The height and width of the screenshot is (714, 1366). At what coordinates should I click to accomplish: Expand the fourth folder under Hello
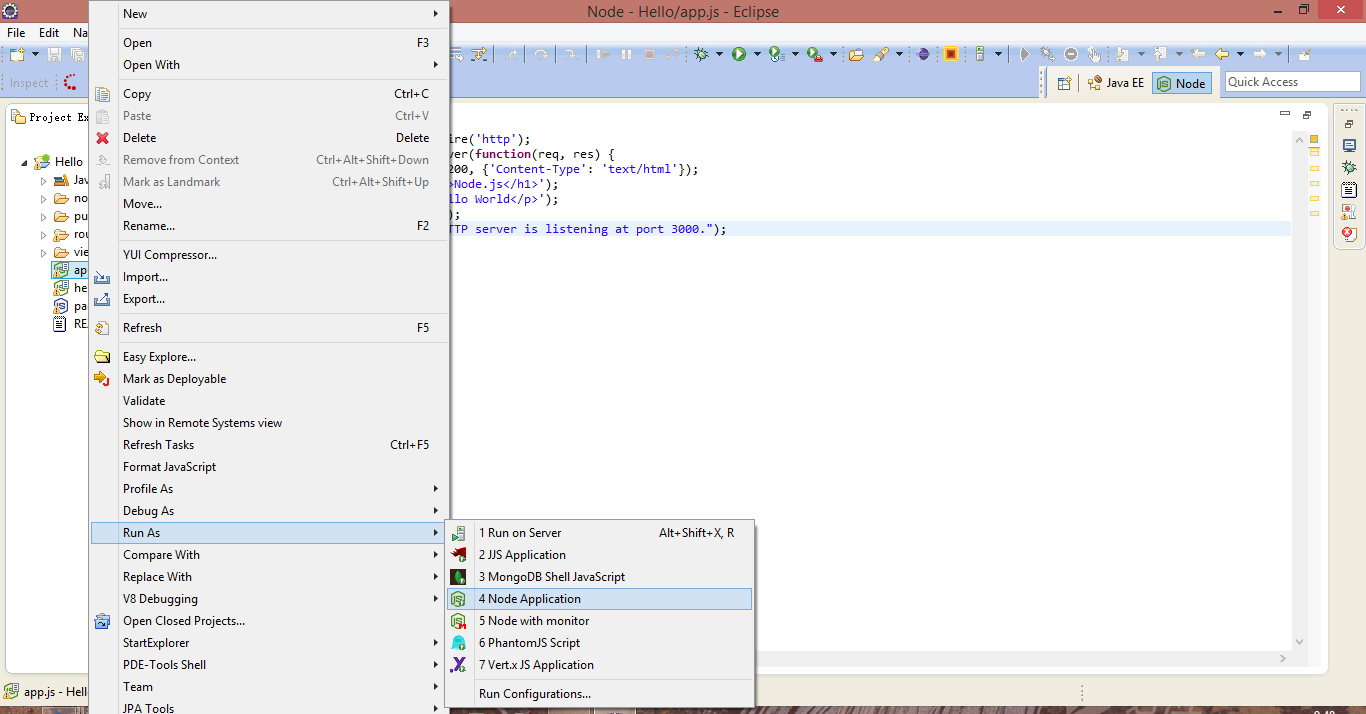[x=43, y=235]
